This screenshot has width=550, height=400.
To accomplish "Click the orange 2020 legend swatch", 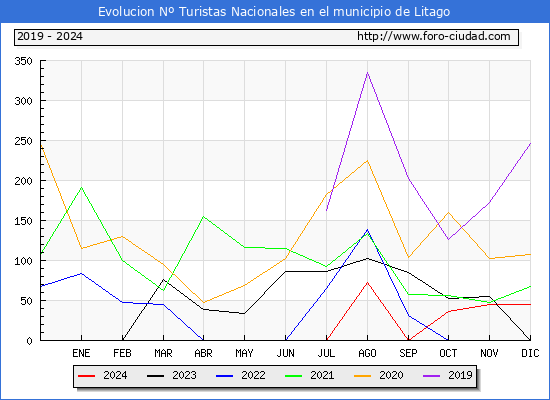I will click(363, 376).
